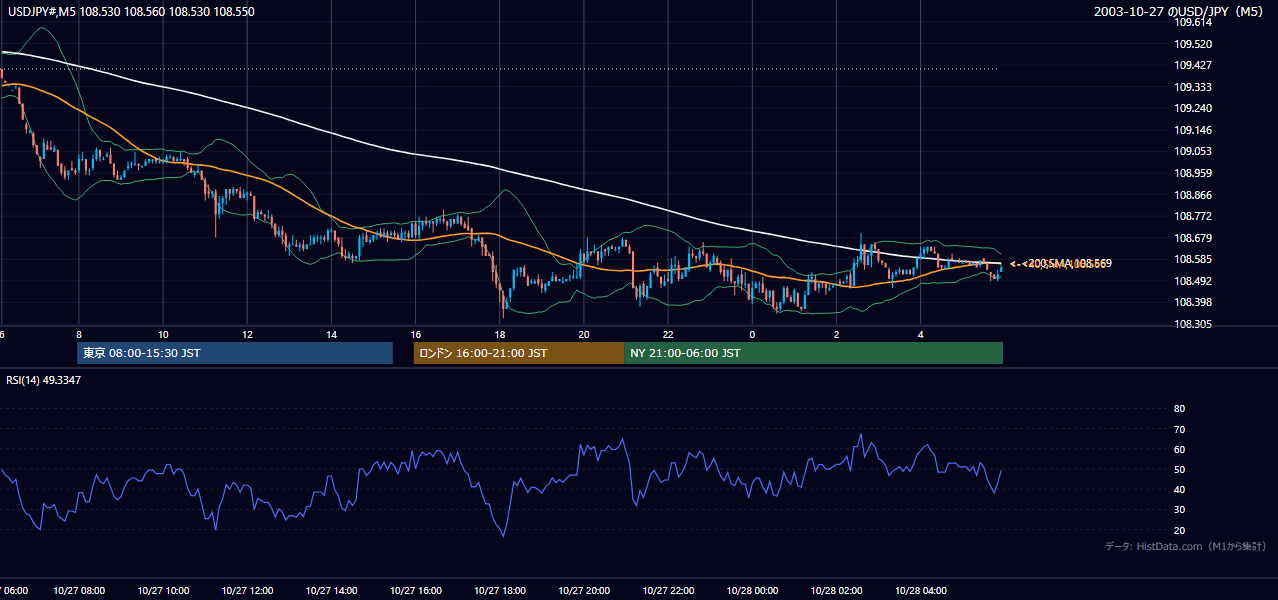Viewport: 1278px width, 600px height.
Task: Click hour tick 0 under the price chart
Action: (751, 334)
